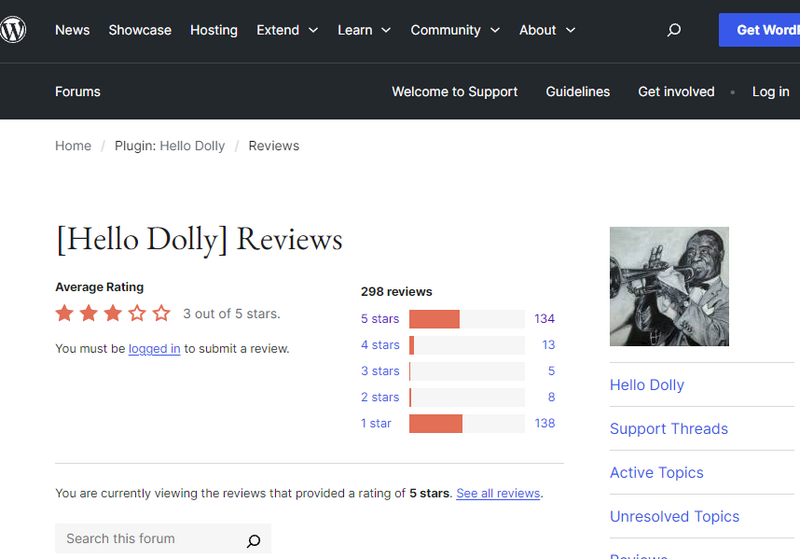Click the WordPress logo icon

click(13, 30)
